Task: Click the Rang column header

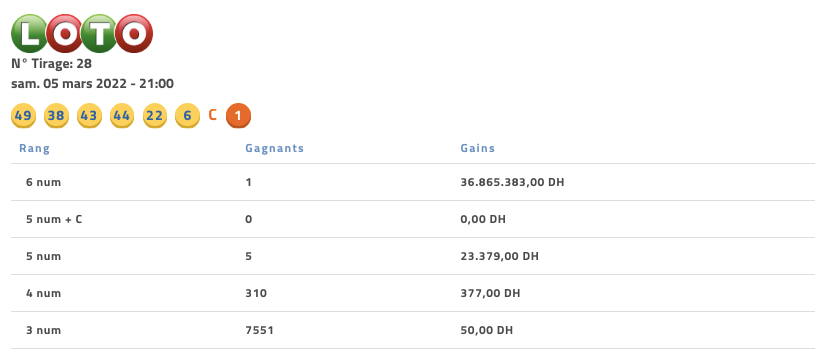Action: pyautogui.click(x=34, y=148)
